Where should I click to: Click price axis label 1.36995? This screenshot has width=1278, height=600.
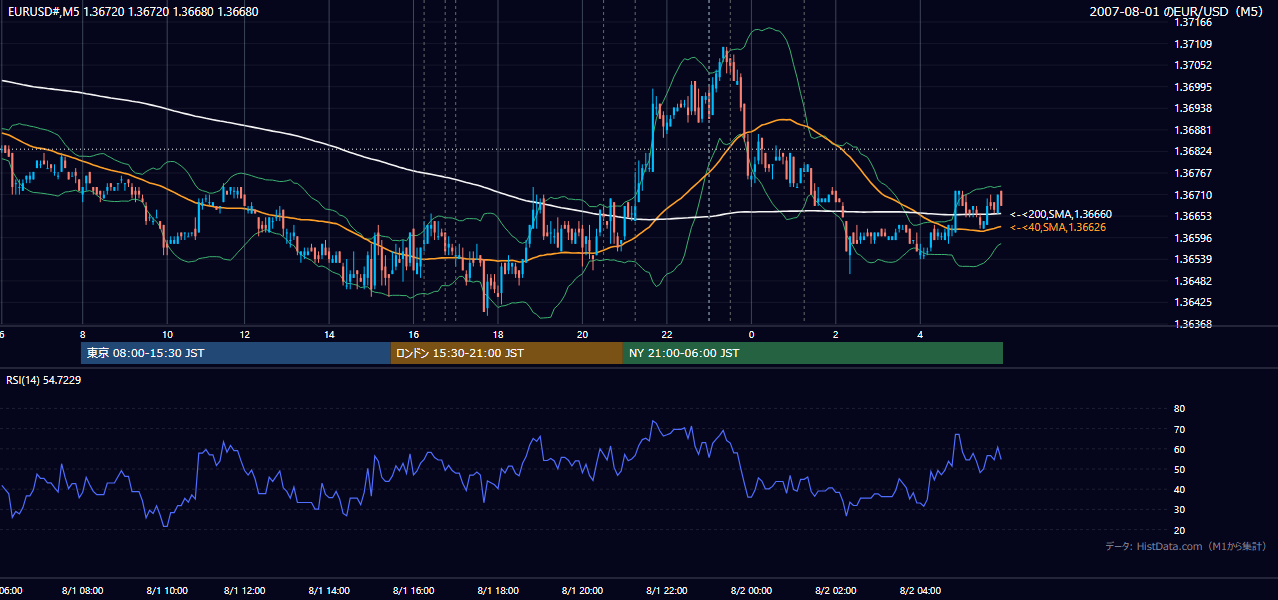(x=1193, y=87)
